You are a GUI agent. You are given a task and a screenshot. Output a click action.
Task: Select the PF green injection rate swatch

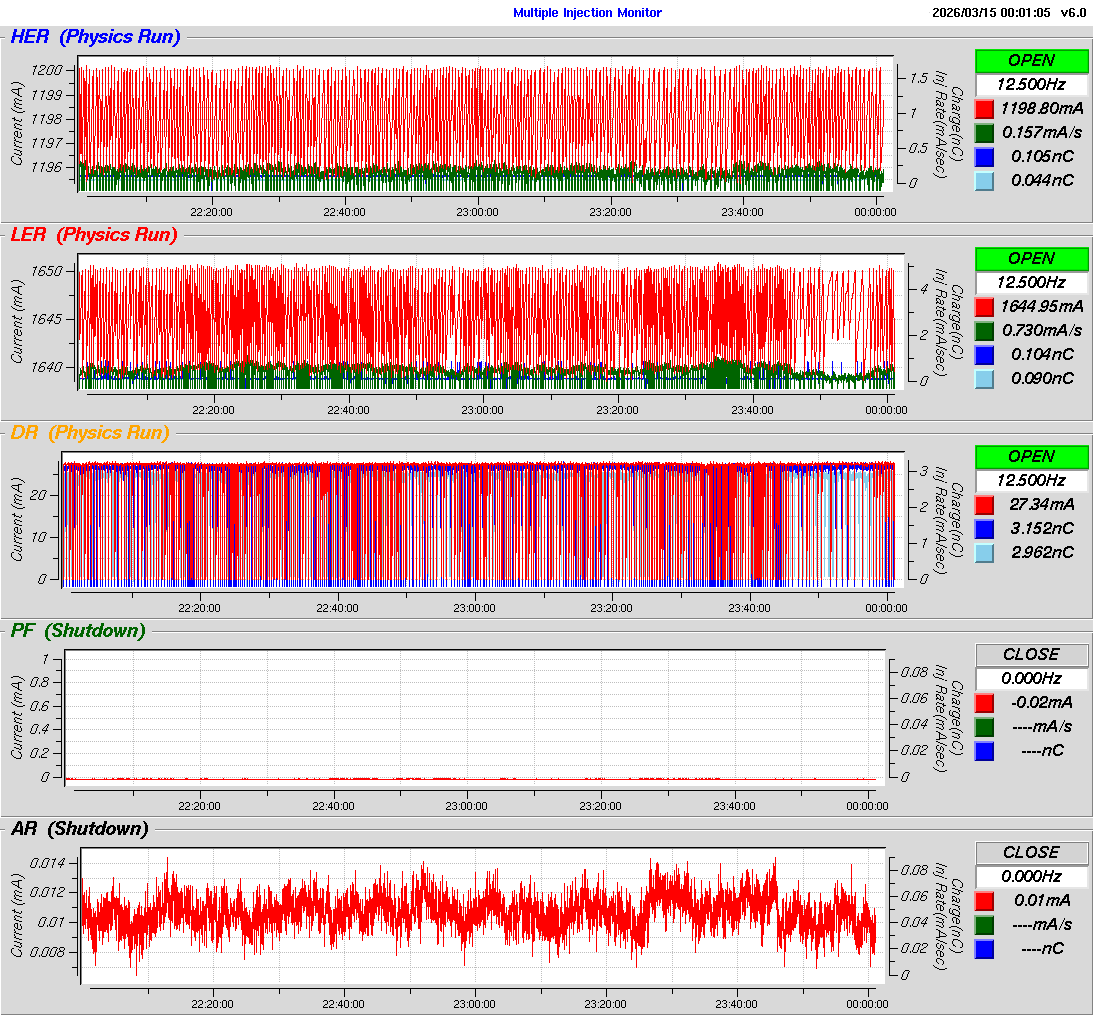tap(984, 726)
